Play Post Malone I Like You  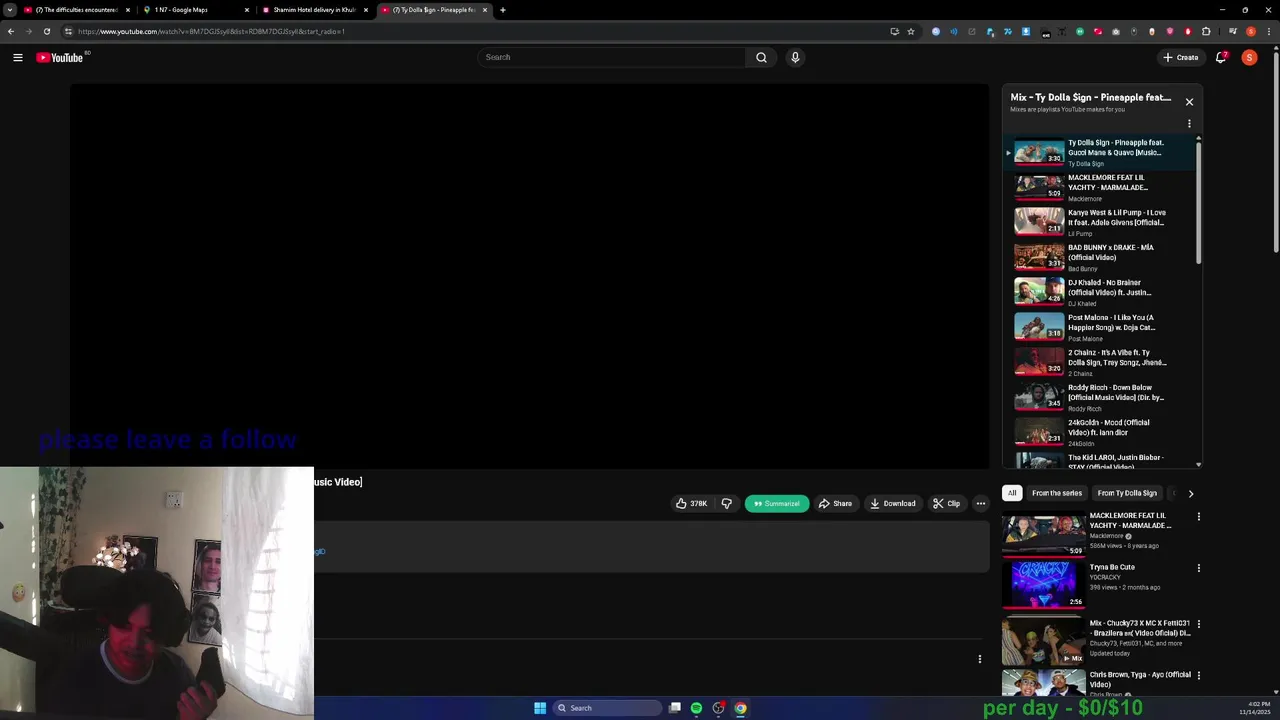click(x=1100, y=327)
